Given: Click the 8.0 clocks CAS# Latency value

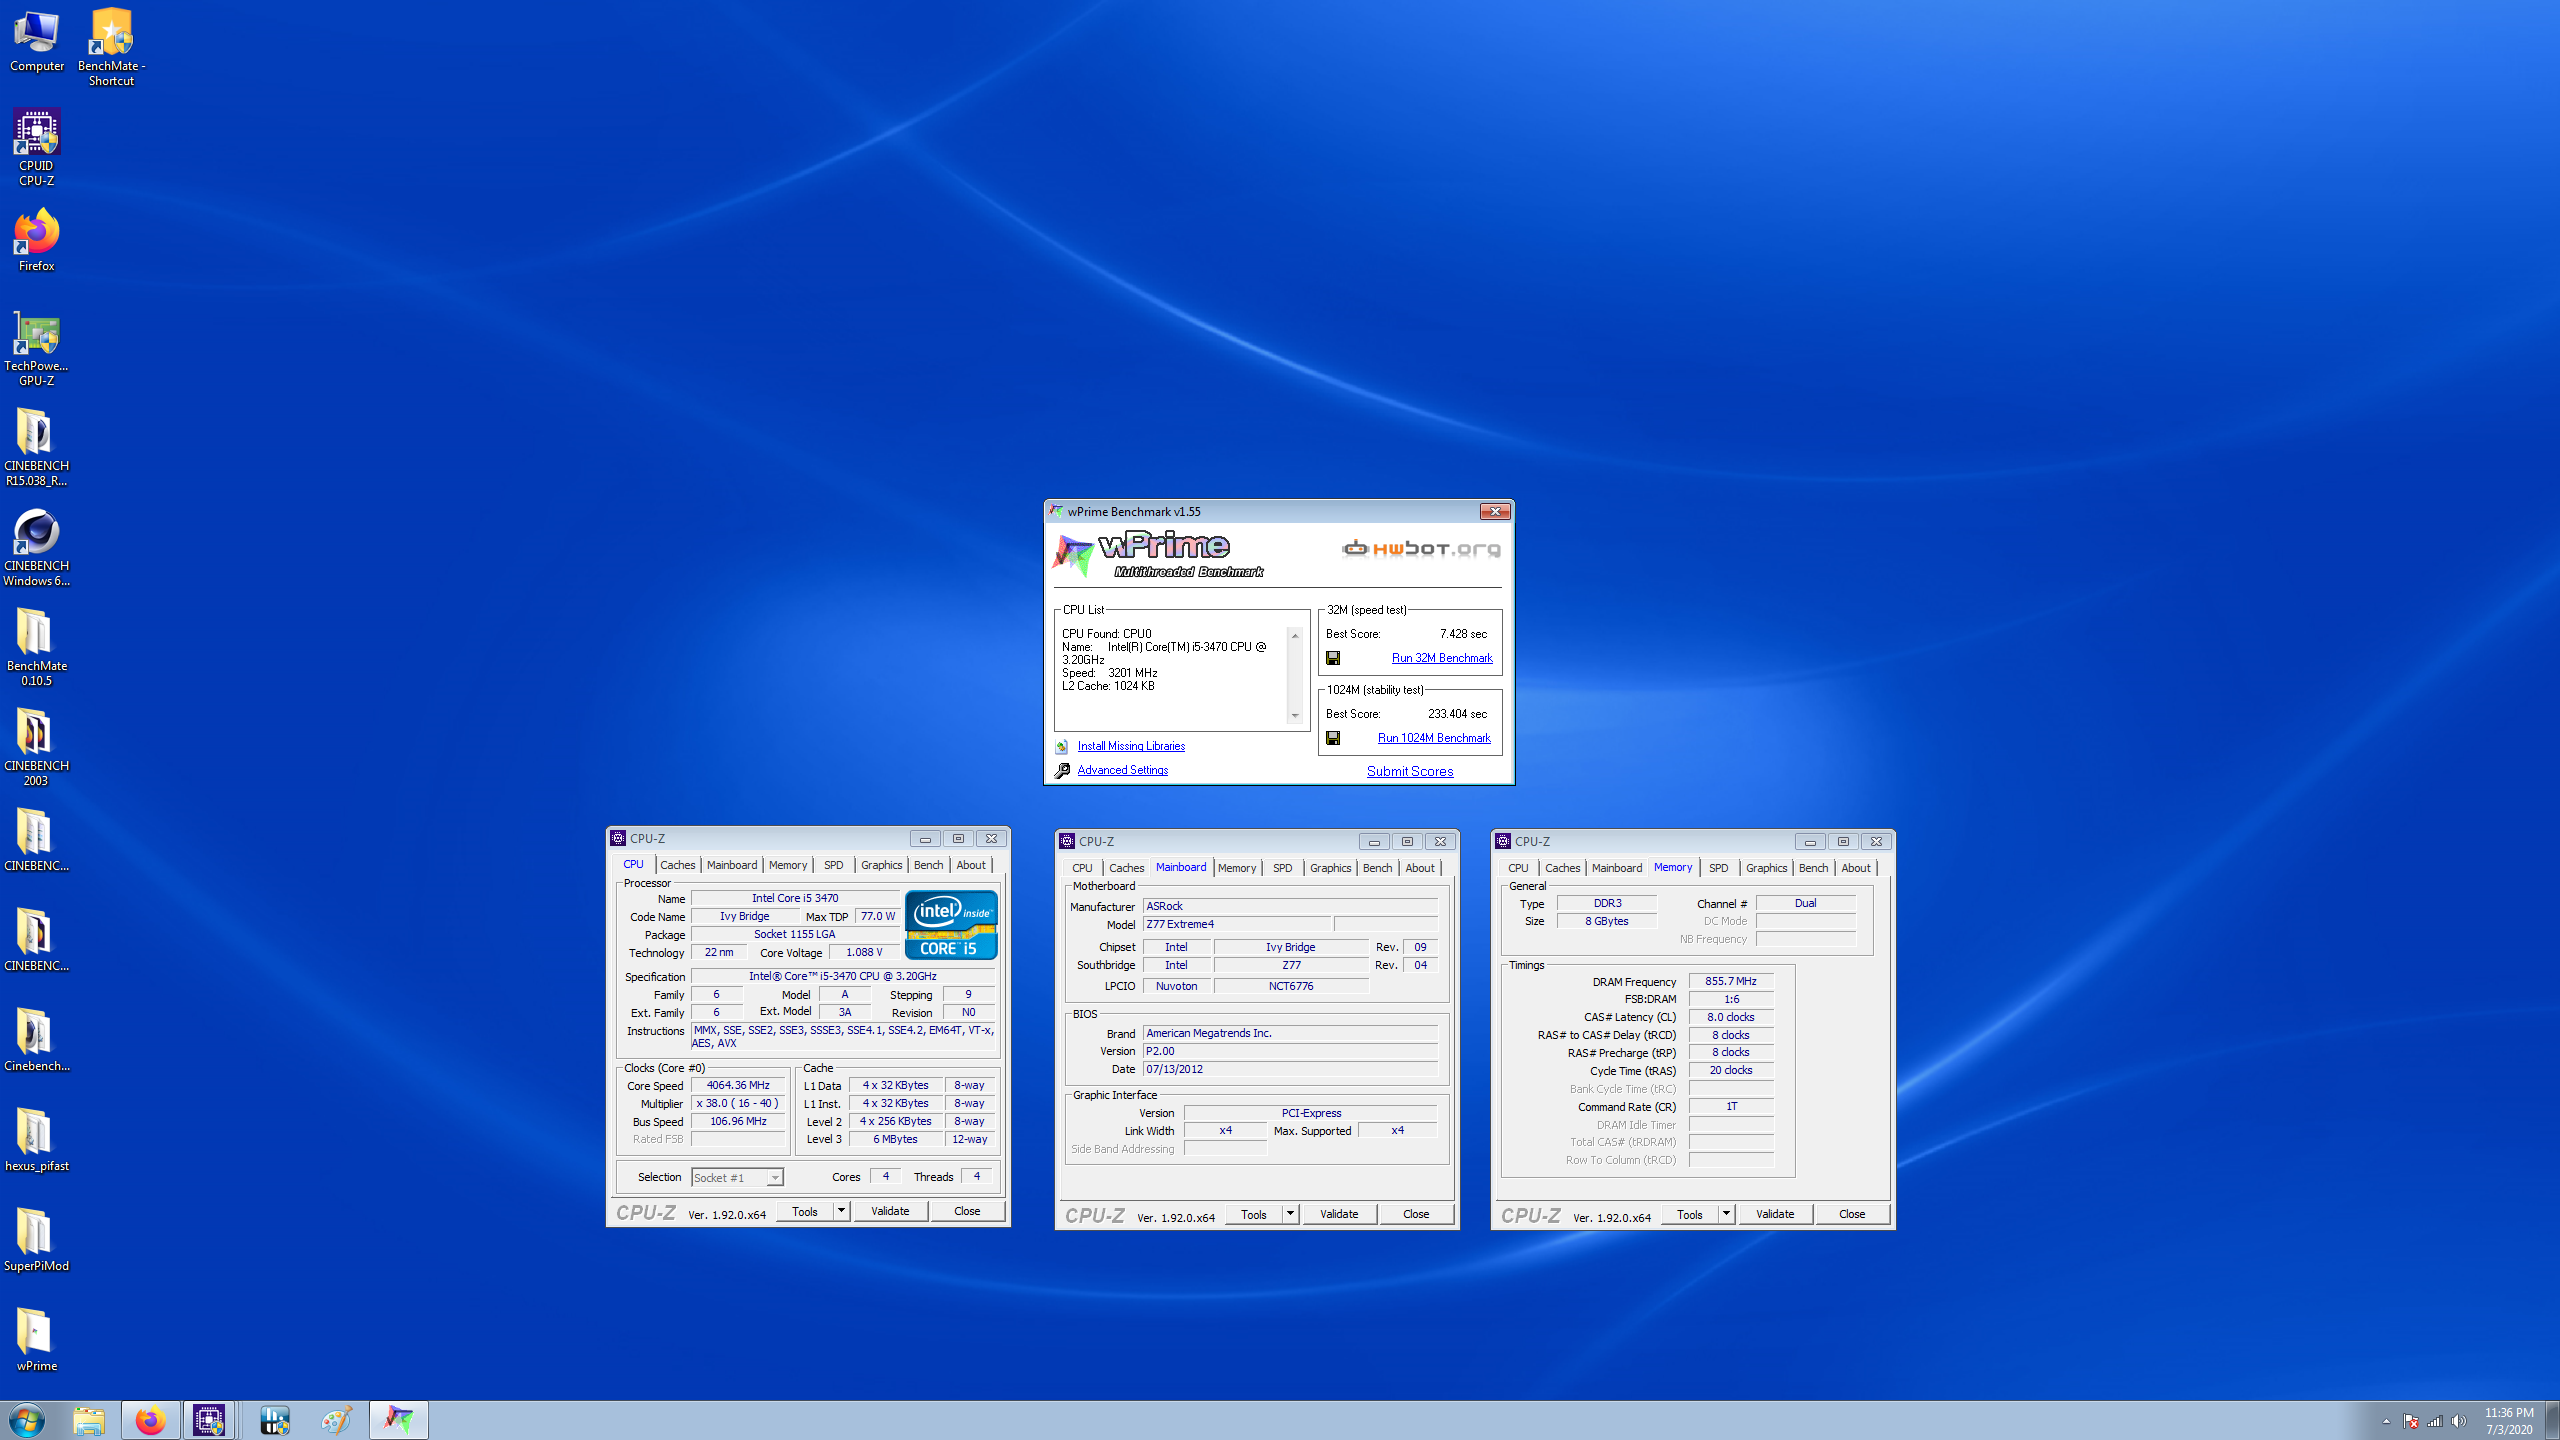Looking at the screenshot, I should (1731, 1017).
